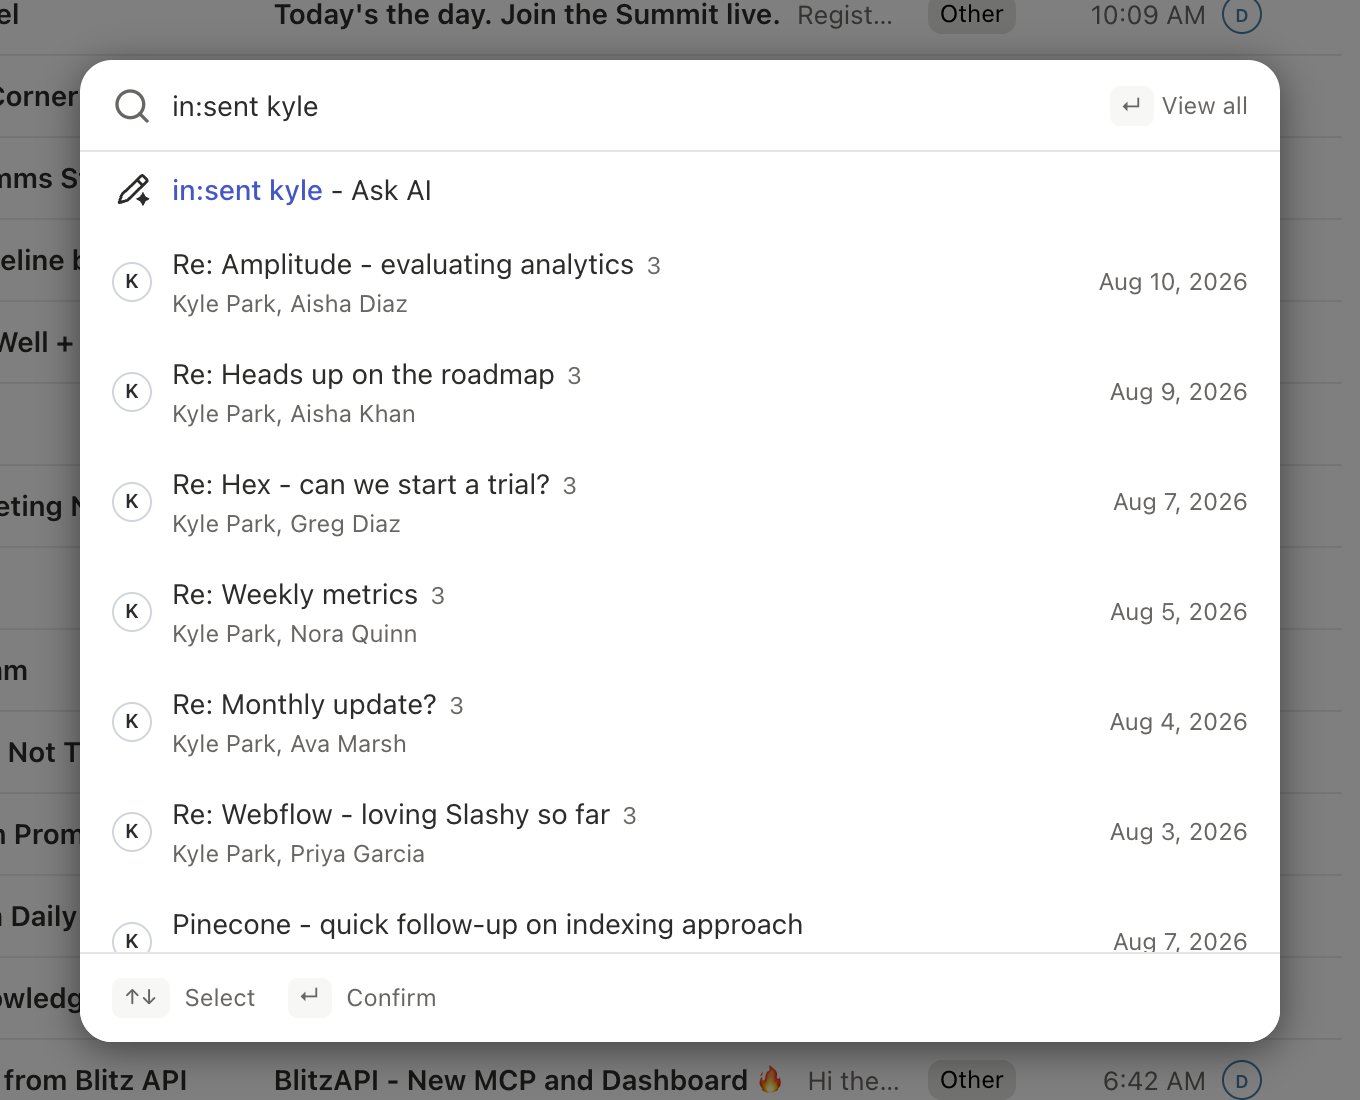Open 'Re: Hex - can we start a trial?'
This screenshot has width=1360, height=1100.
(x=680, y=502)
